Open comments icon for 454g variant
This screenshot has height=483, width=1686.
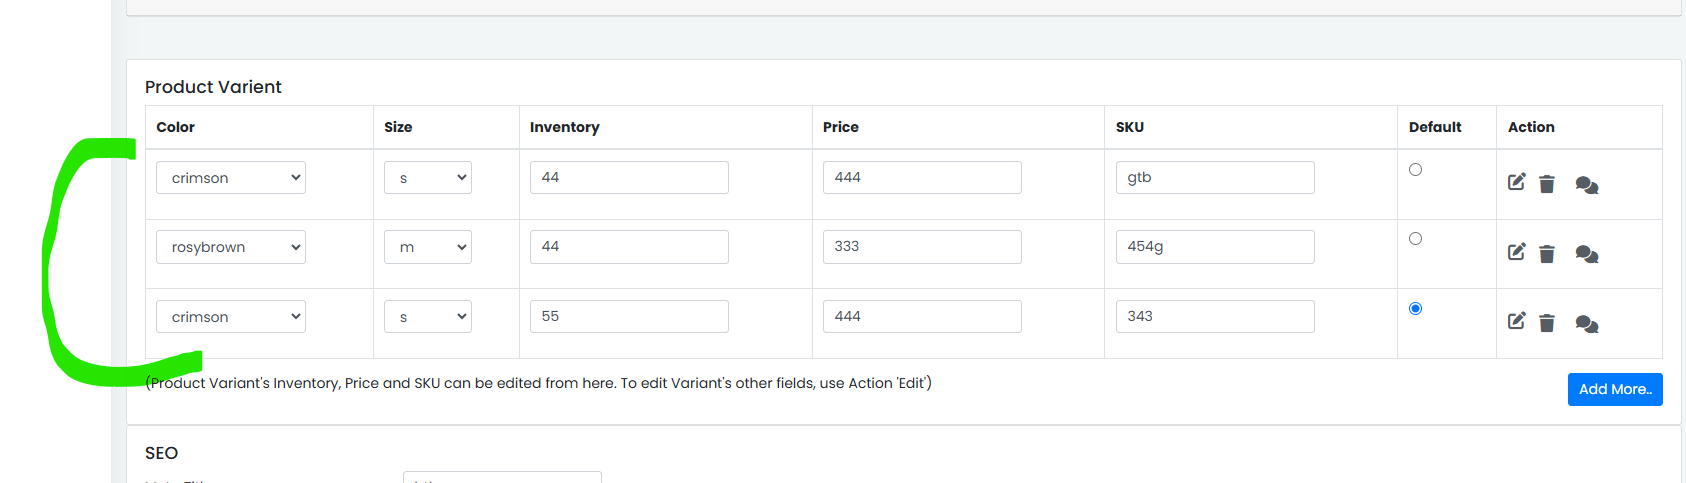coord(1587,254)
